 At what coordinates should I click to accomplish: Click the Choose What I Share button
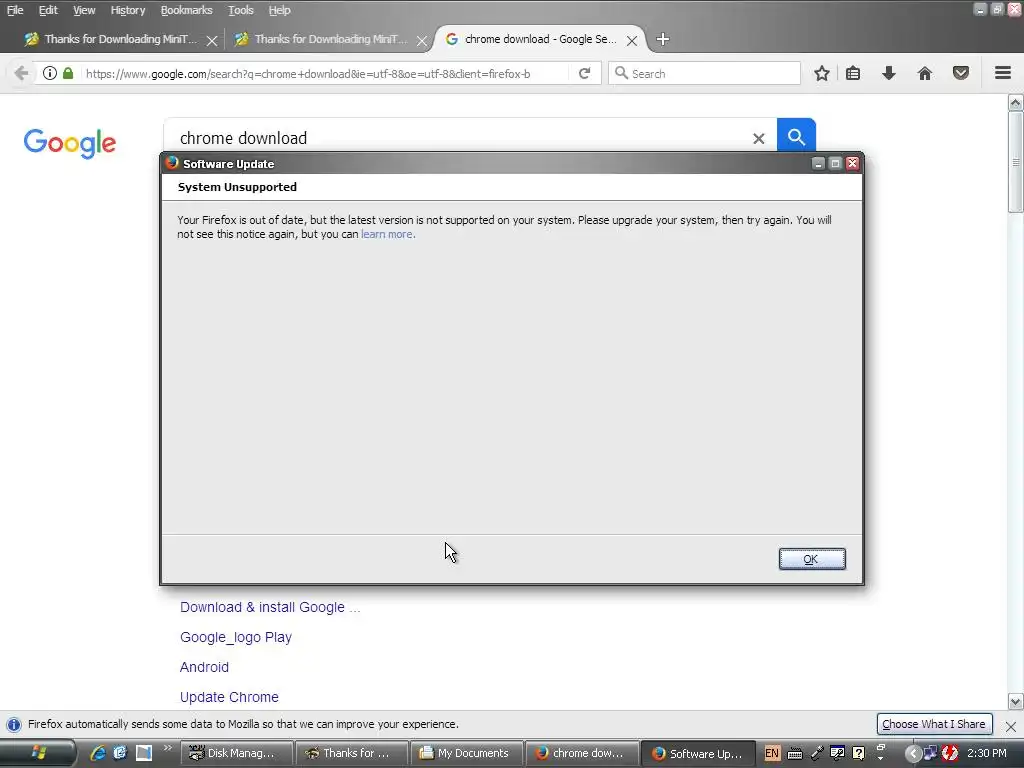point(934,724)
